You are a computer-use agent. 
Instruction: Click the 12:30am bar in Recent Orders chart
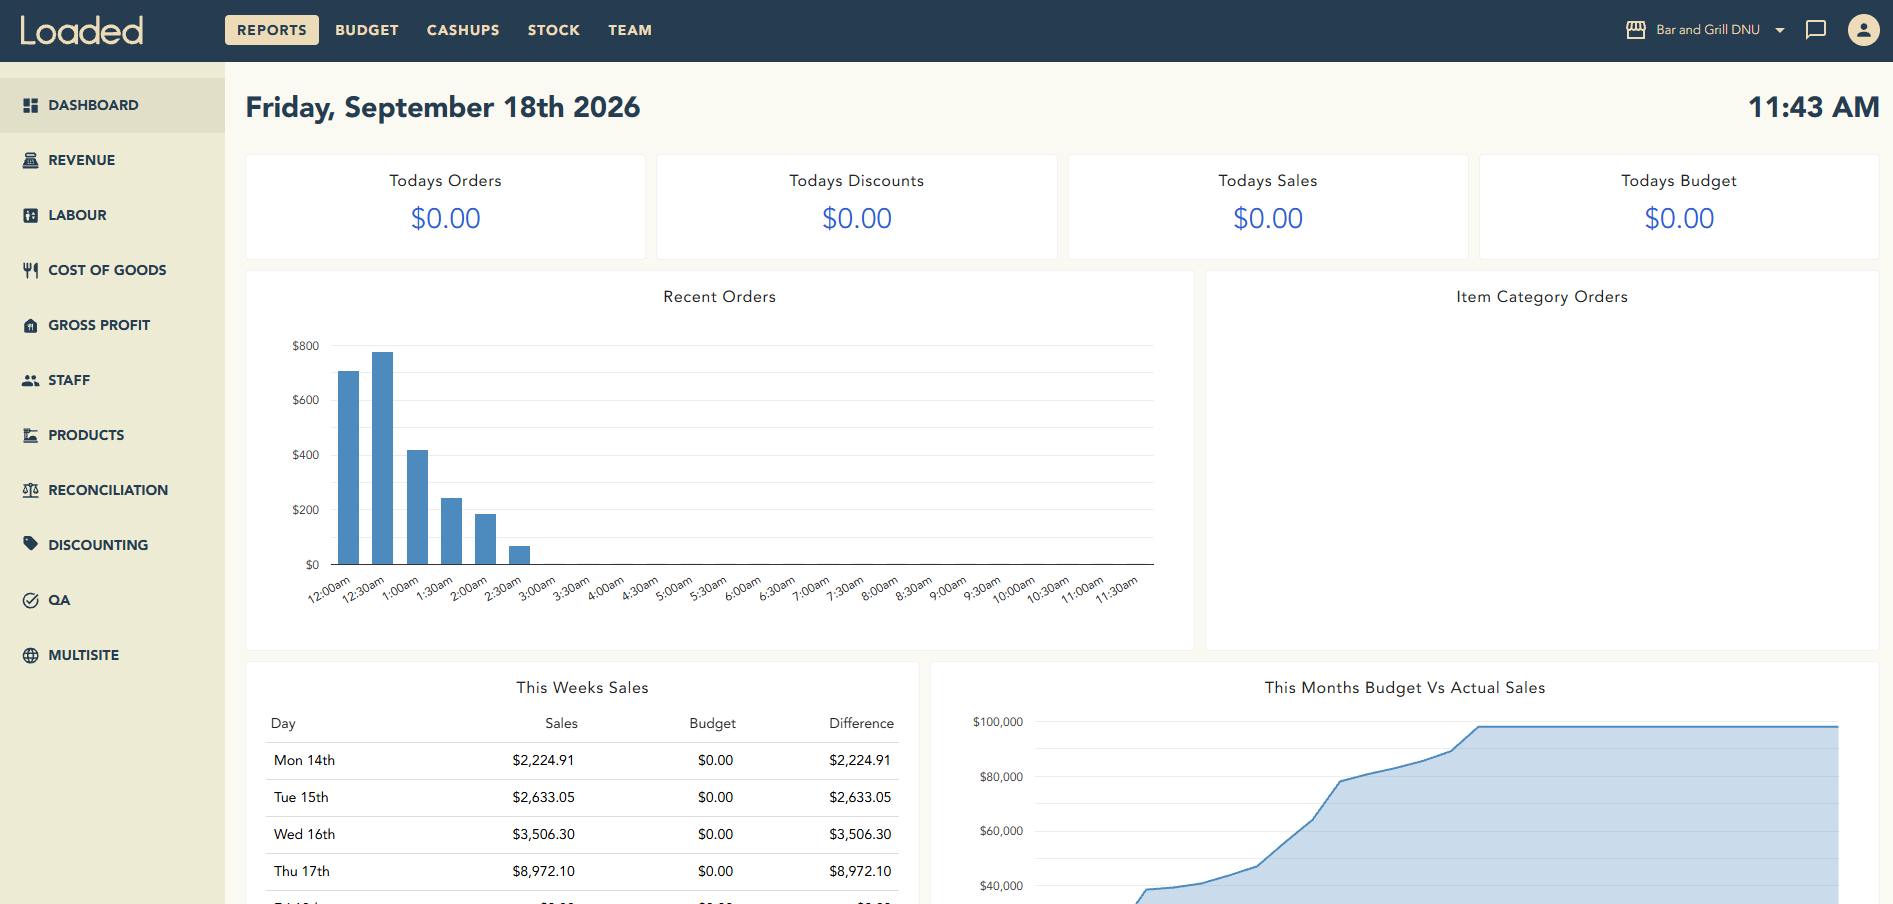(x=382, y=458)
